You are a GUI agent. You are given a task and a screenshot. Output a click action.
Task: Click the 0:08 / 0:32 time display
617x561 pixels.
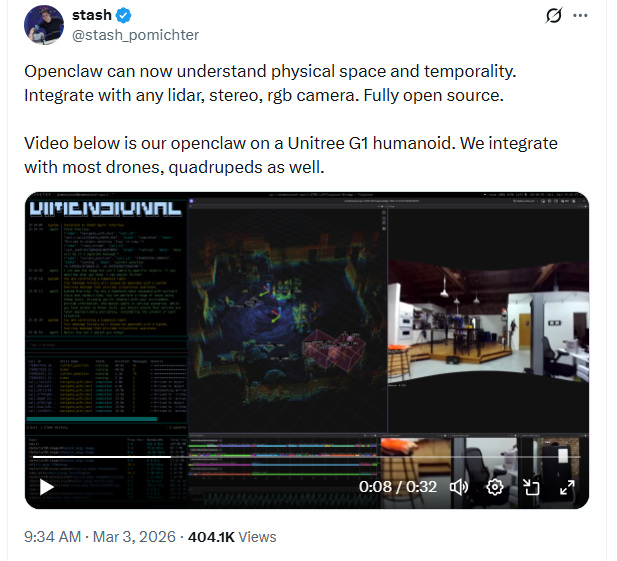point(398,487)
